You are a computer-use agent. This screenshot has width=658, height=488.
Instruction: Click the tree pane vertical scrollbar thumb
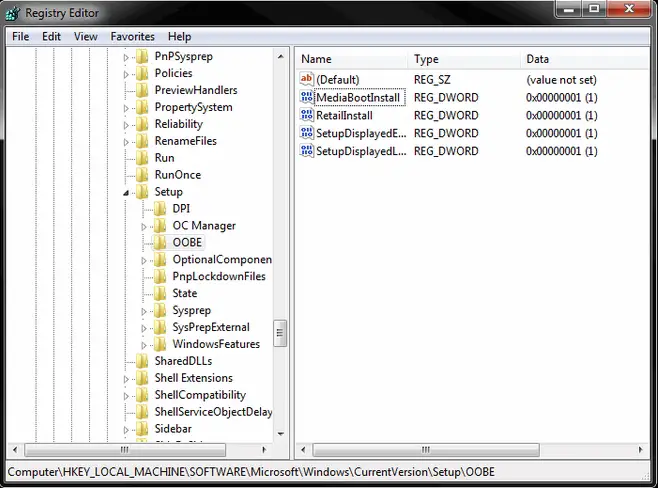click(x=280, y=333)
